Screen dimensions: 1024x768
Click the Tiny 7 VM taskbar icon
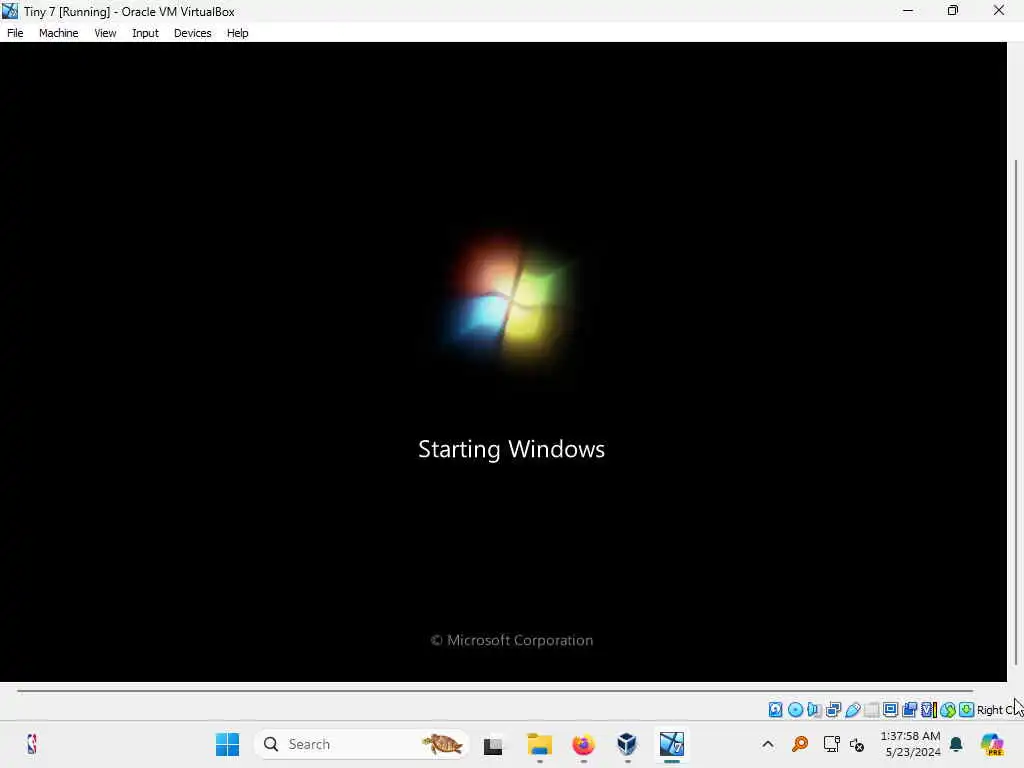671,744
